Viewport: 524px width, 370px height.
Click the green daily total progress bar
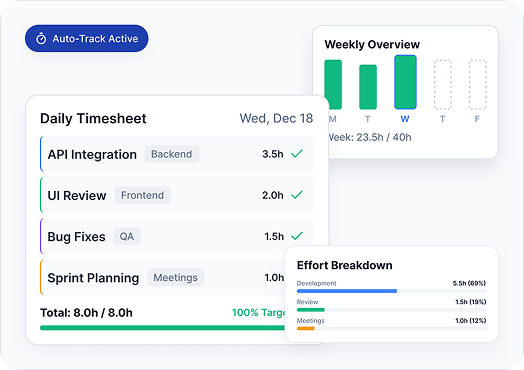coord(162,328)
